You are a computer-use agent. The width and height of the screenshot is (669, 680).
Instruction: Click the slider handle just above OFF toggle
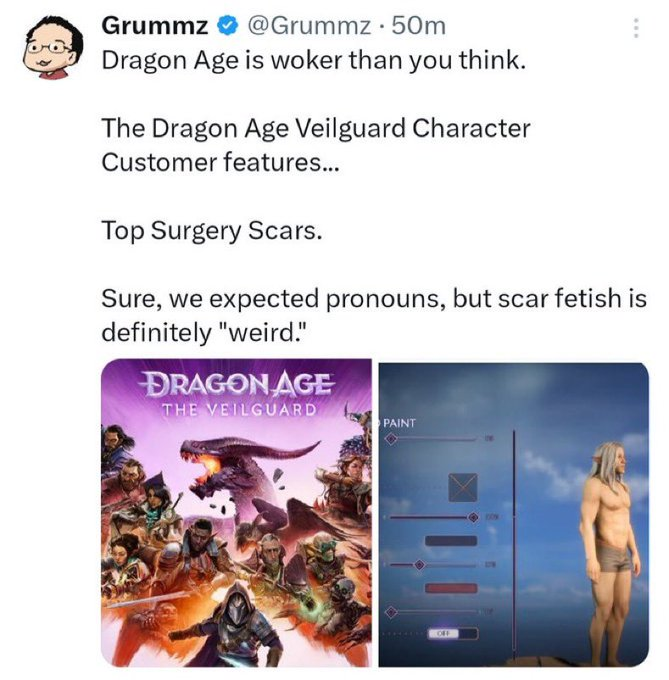point(391,612)
